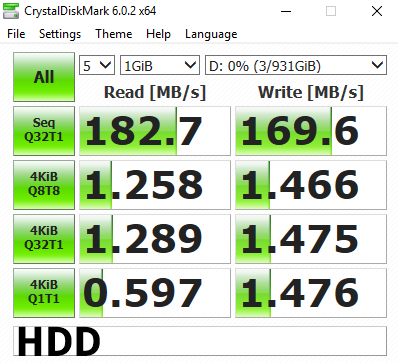Viewport: 398px width, 363px height.
Task: Click the 4KiB Q1T1 write value 1.476
Action: (311, 293)
